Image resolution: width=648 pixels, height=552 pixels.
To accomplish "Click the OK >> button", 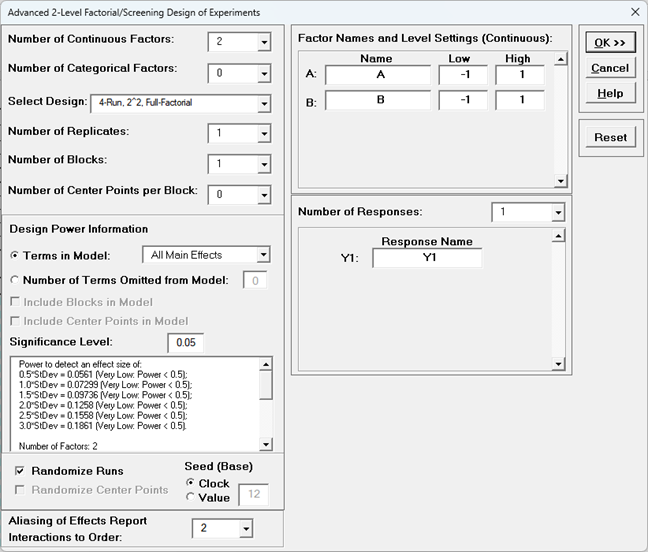I will click(609, 43).
